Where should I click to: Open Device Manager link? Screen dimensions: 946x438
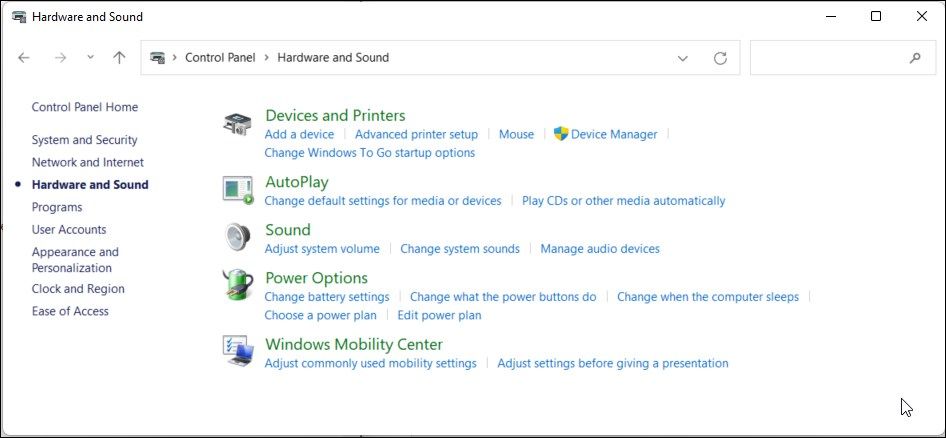(614, 135)
